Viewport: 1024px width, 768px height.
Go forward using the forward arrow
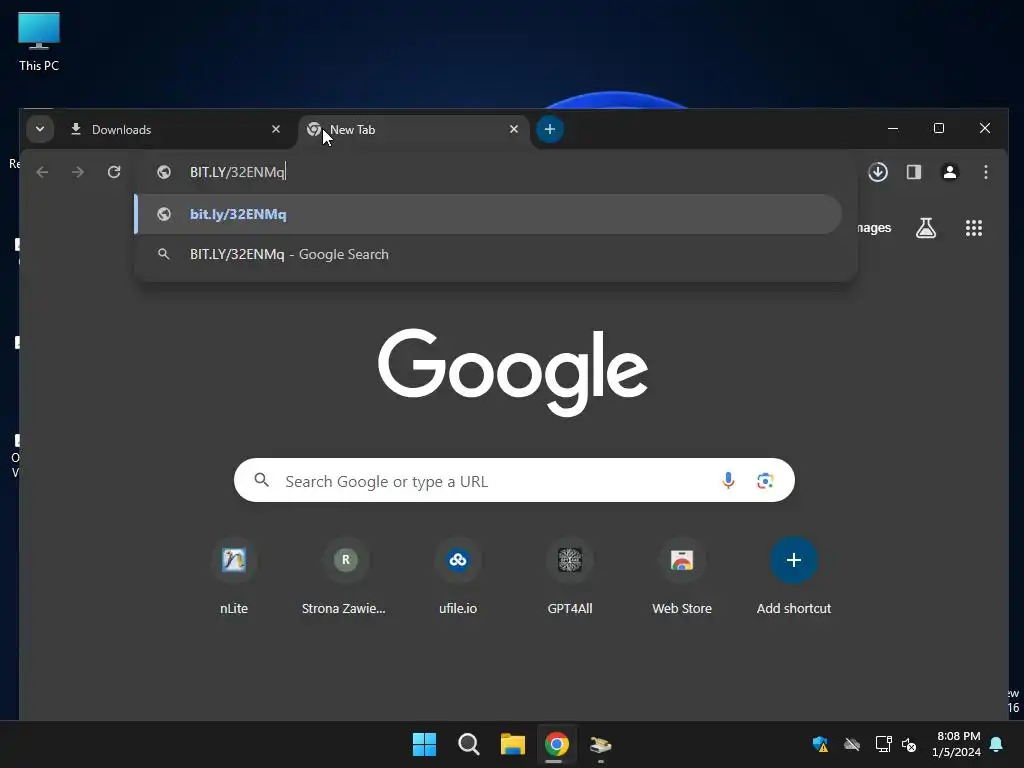[x=78, y=172]
